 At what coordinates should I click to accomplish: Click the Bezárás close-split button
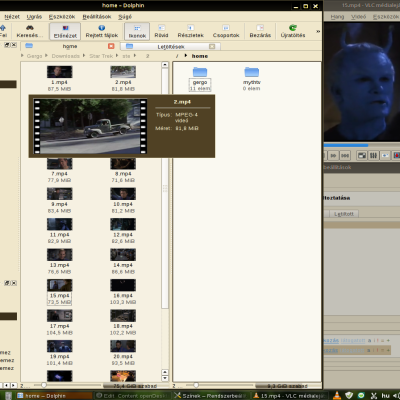point(260,31)
